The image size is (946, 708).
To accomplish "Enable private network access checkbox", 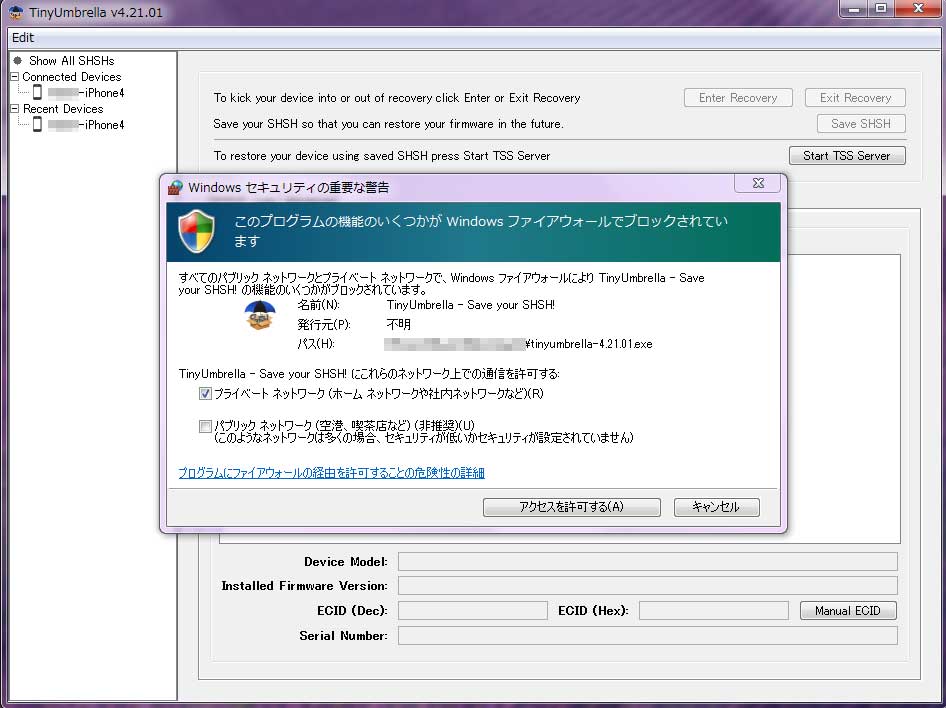I will pos(205,394).
